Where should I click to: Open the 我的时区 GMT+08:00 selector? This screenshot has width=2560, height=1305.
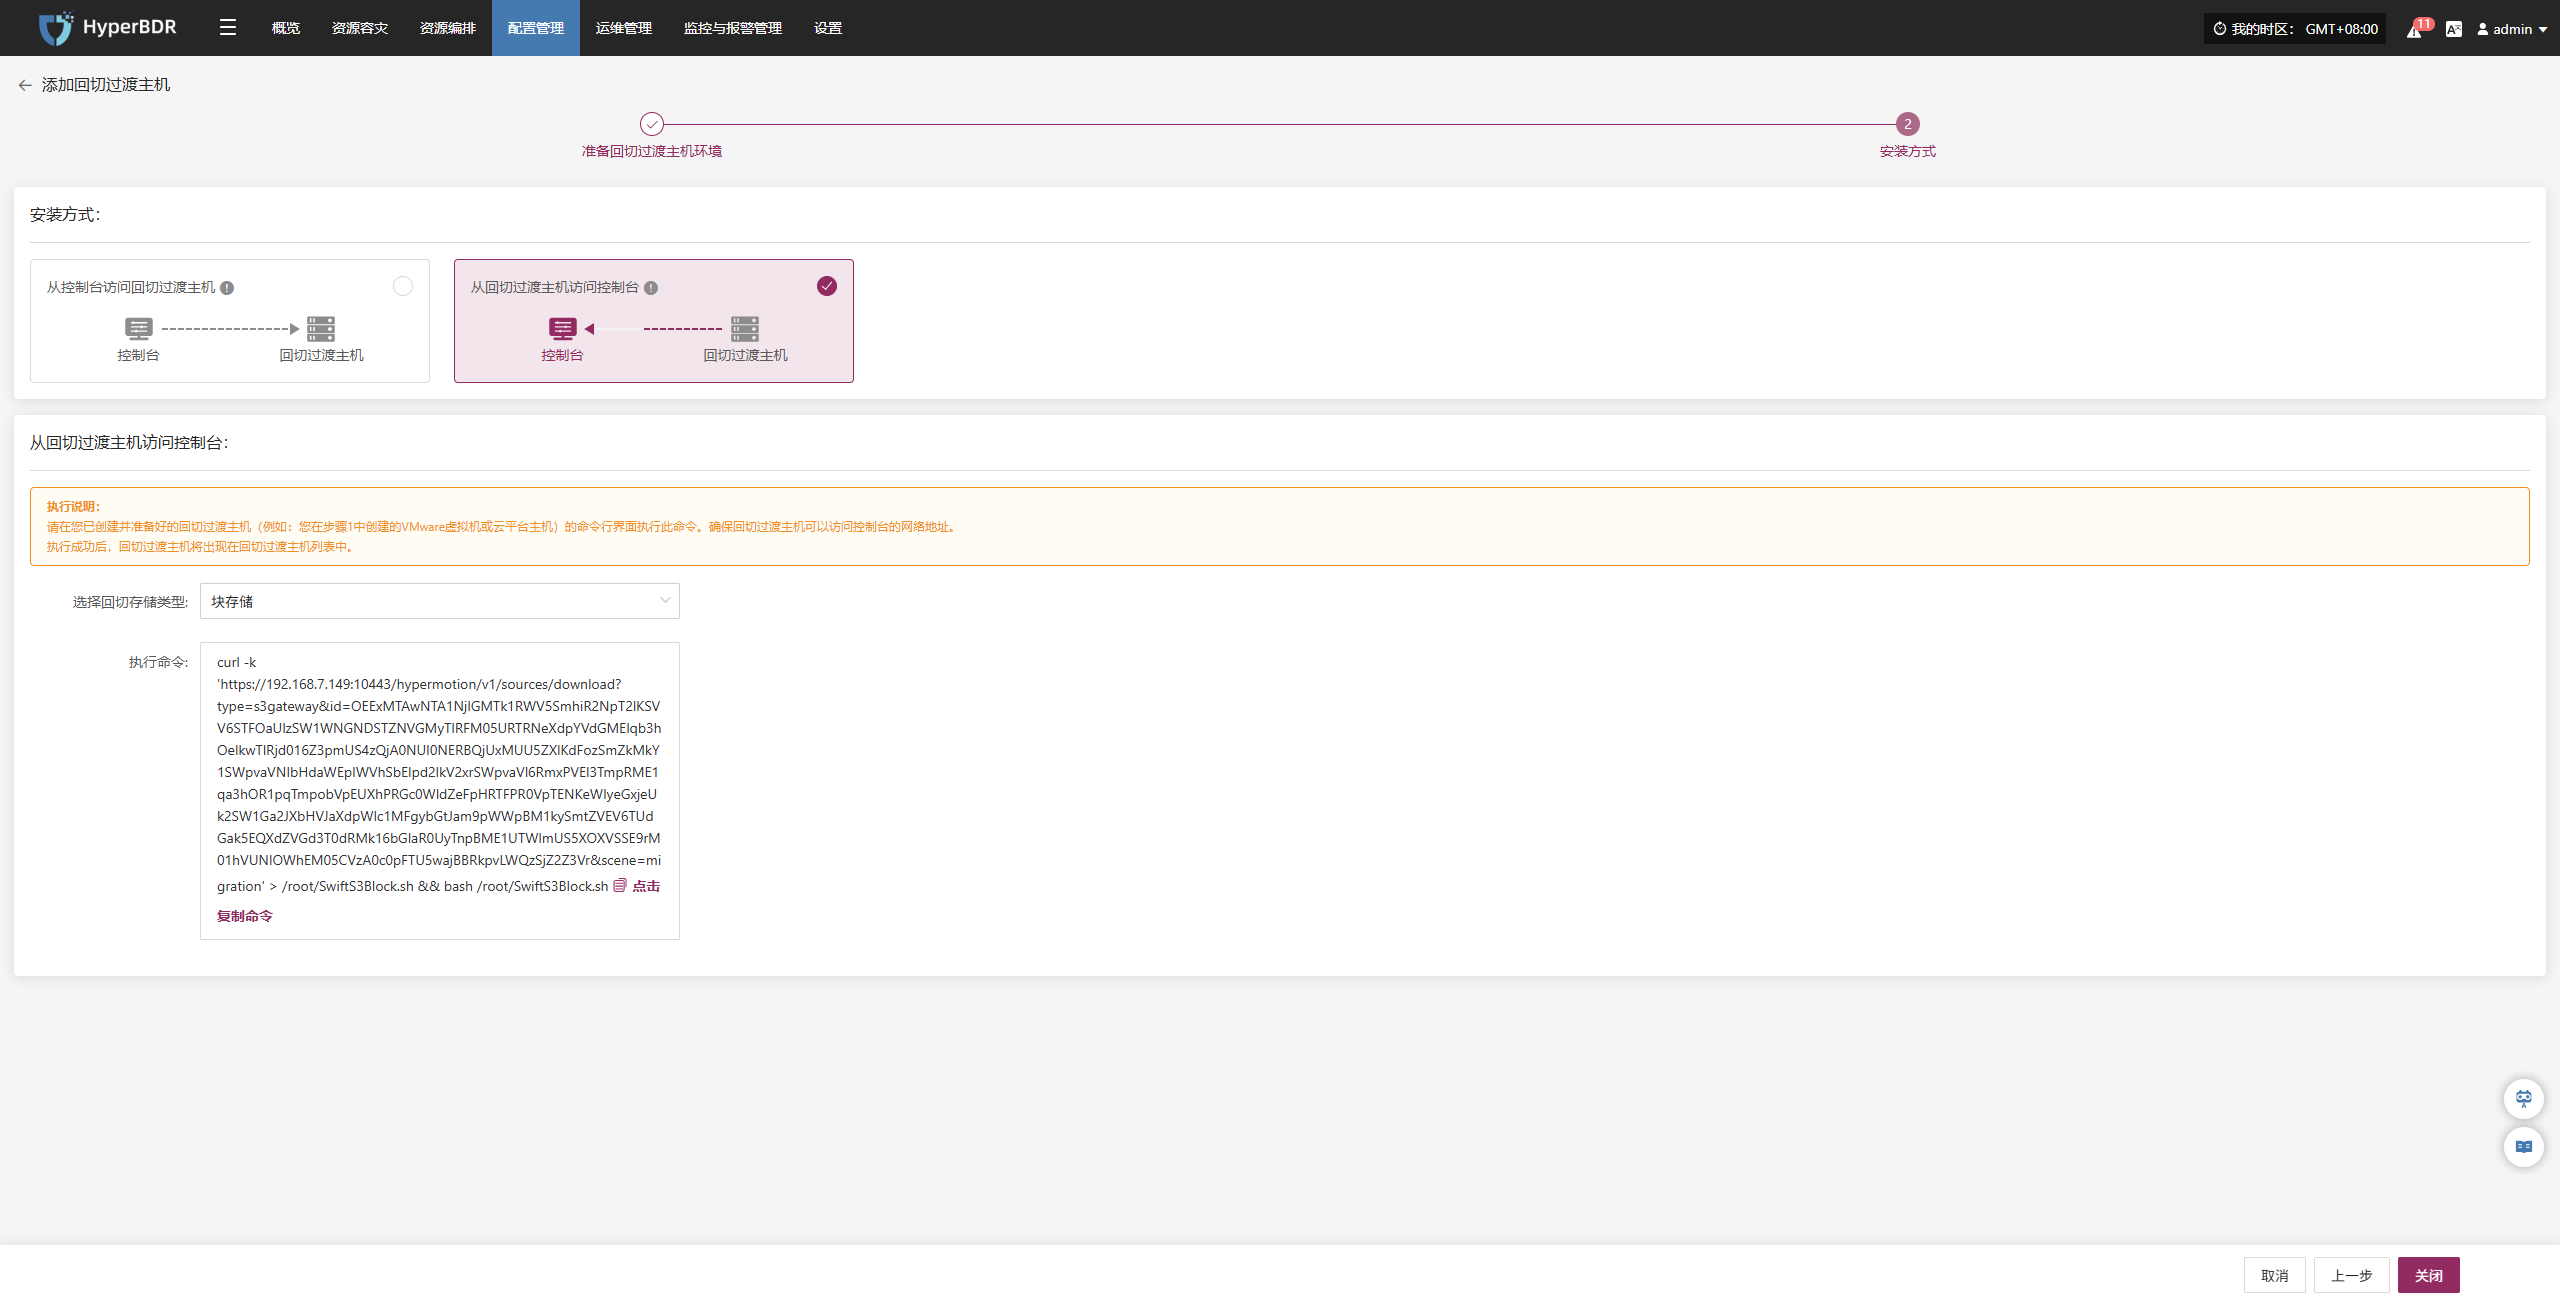pos(2294,29)
